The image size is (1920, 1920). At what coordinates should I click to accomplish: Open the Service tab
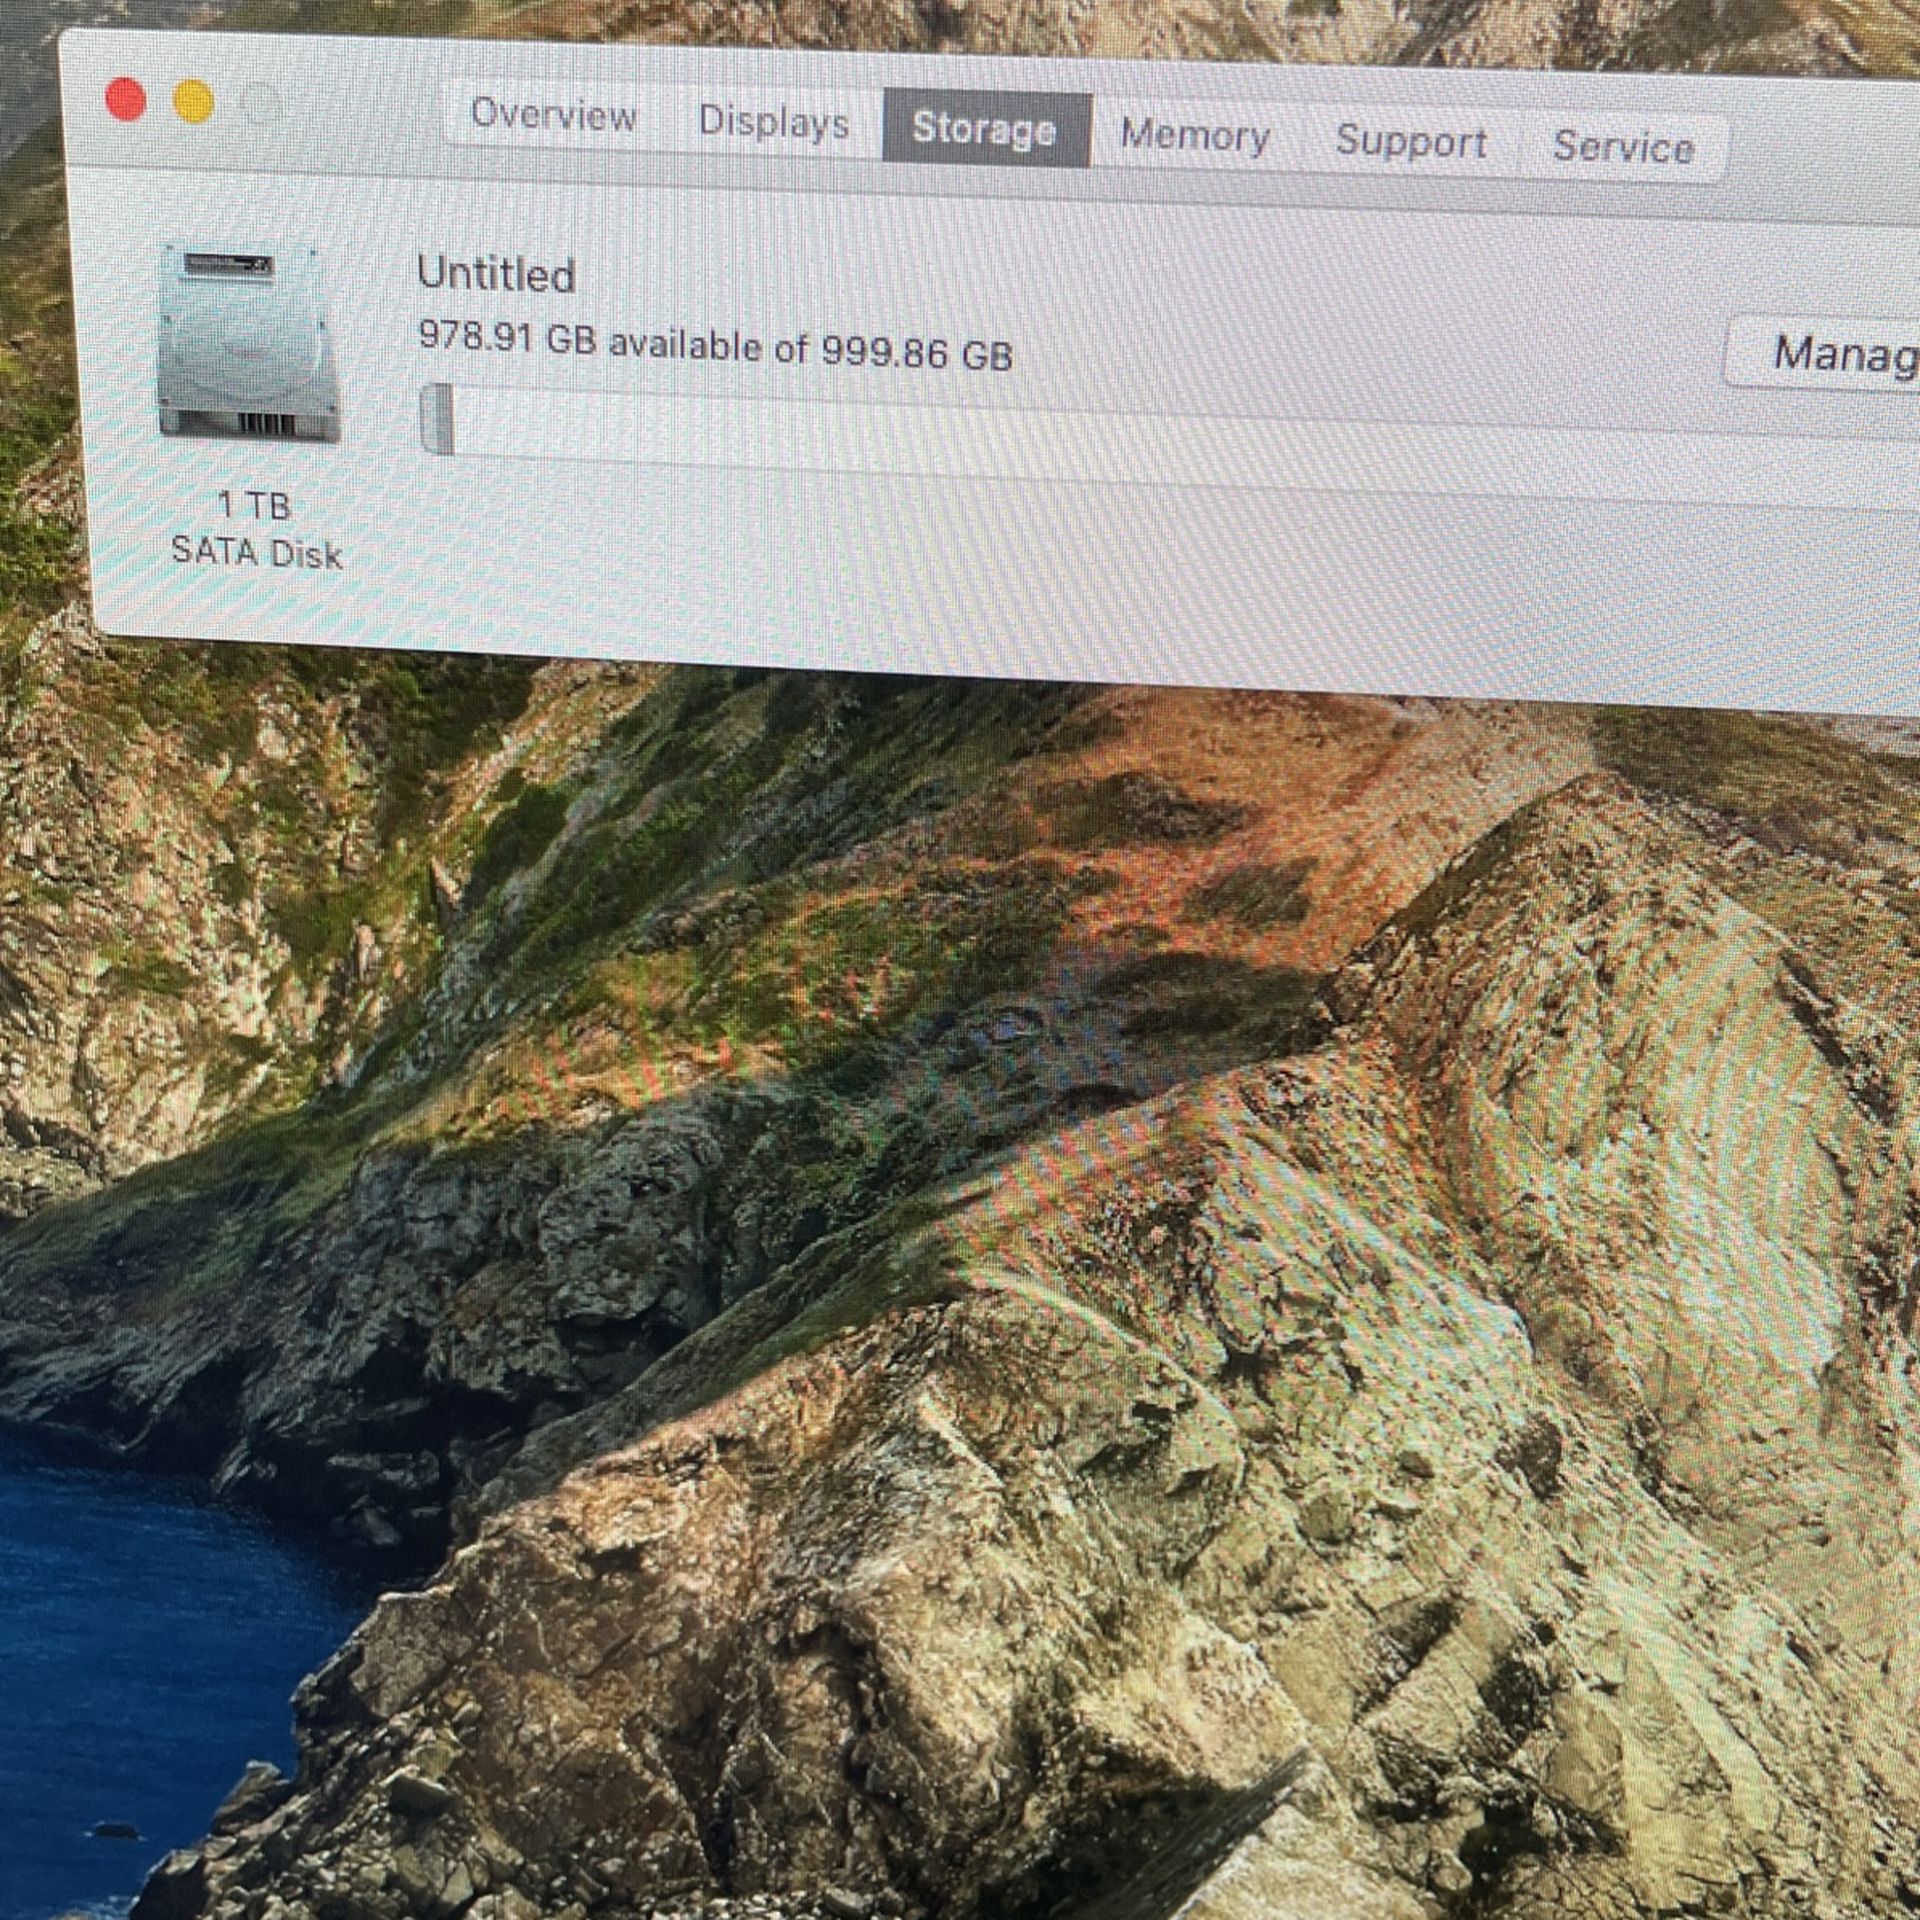[1623, 148]
